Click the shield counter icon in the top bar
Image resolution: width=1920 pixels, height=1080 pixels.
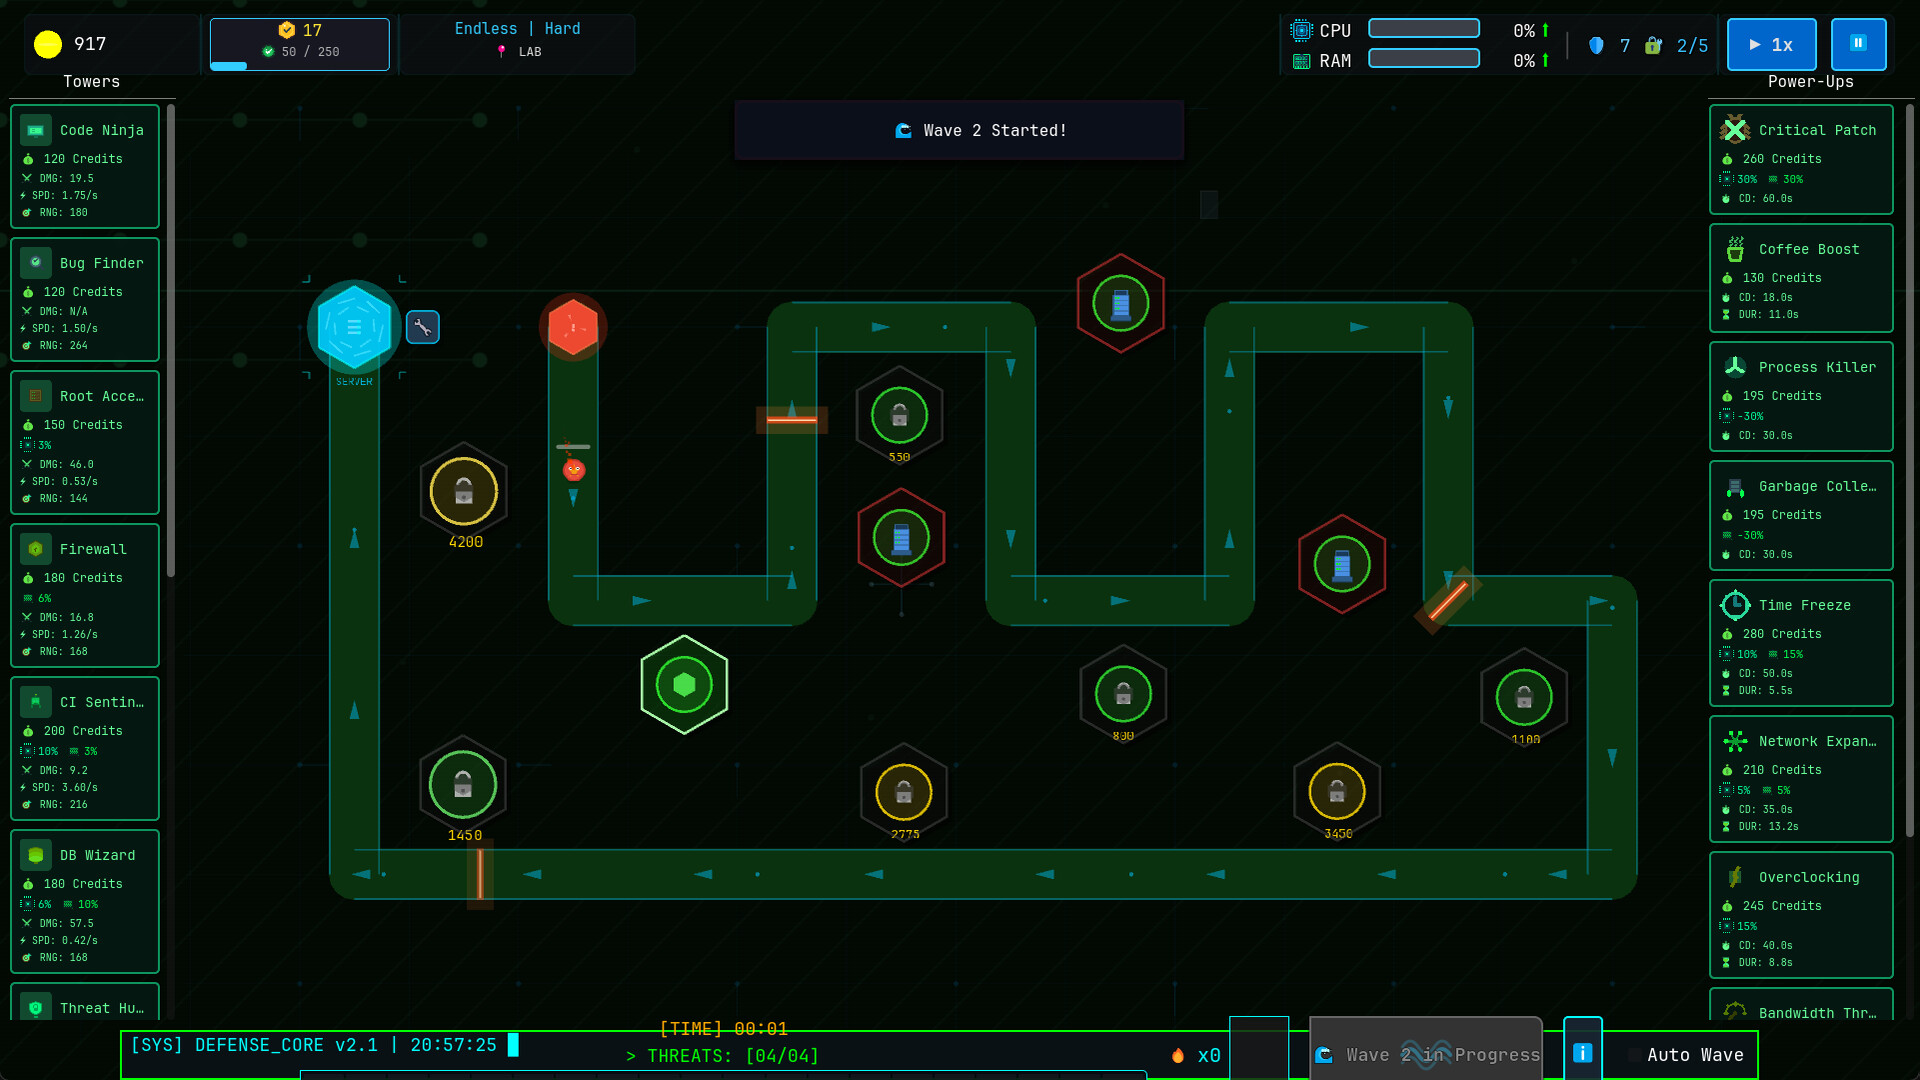1596,46
